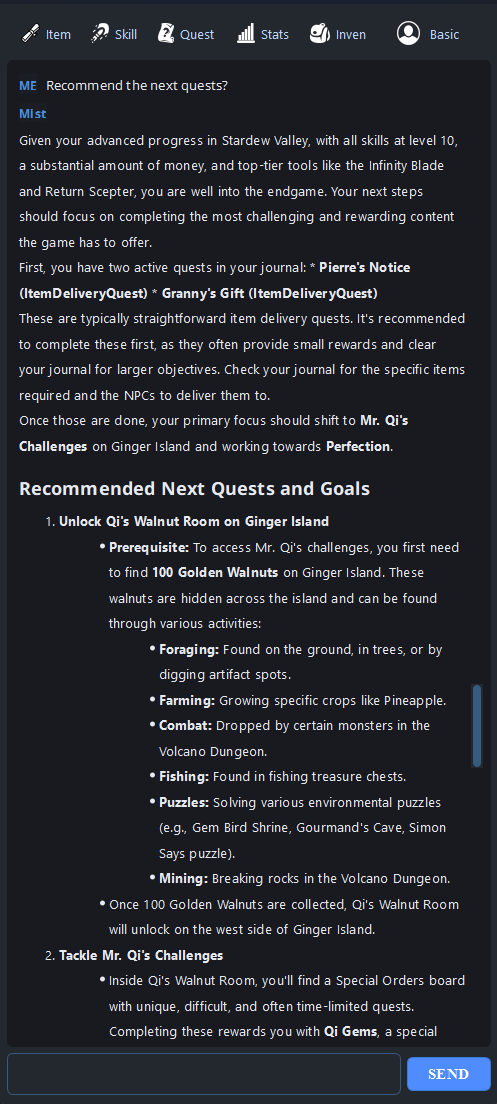Click the Item sword icon
This screenshot has height=1104, width=497.
tap(30, 33)
